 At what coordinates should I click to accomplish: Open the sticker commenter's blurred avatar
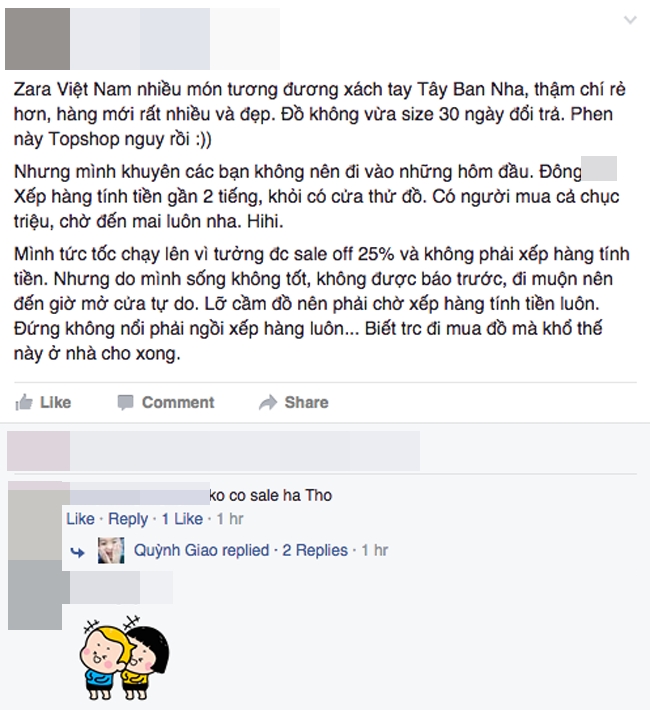point(35,595)
